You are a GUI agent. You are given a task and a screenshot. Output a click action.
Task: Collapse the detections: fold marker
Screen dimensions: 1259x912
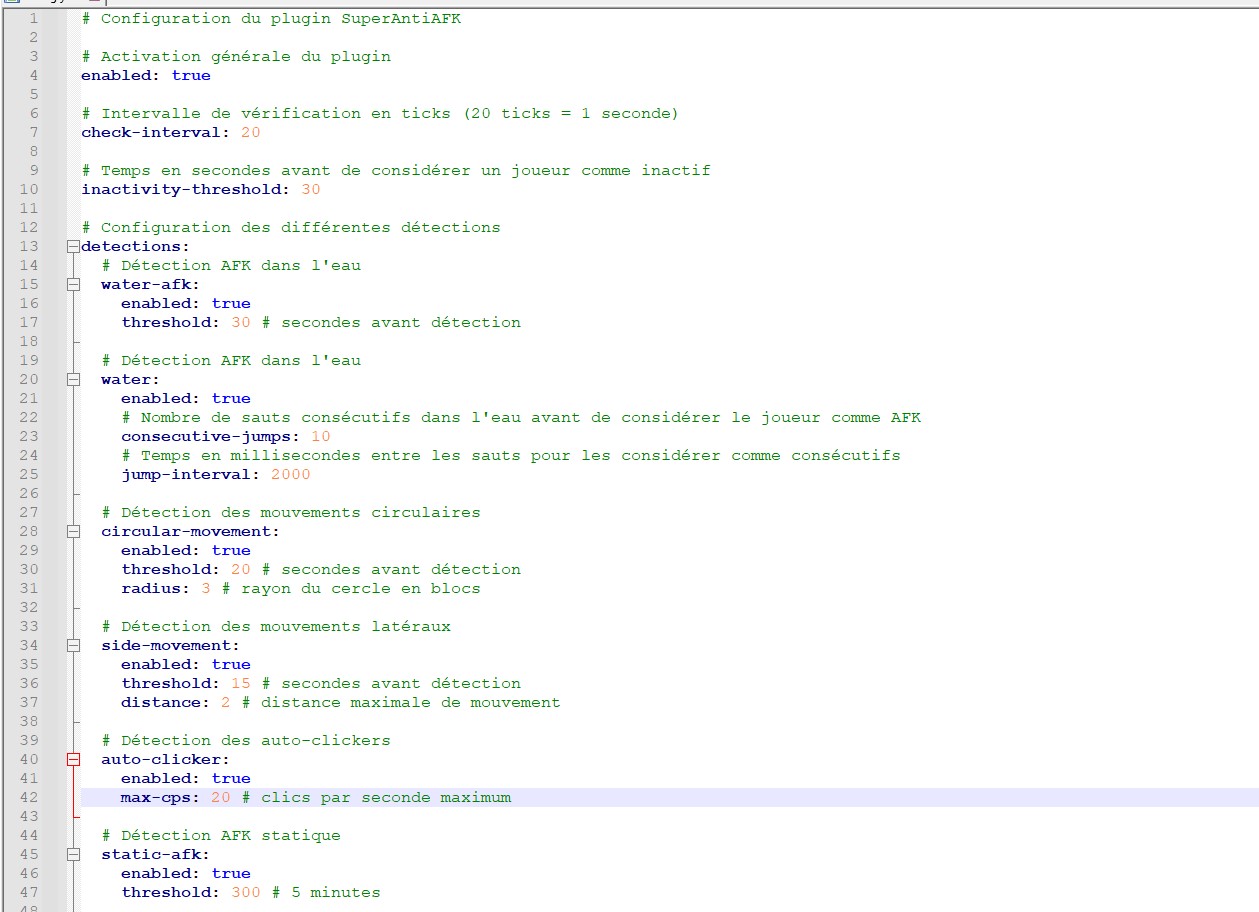click(x=73, y=246)
